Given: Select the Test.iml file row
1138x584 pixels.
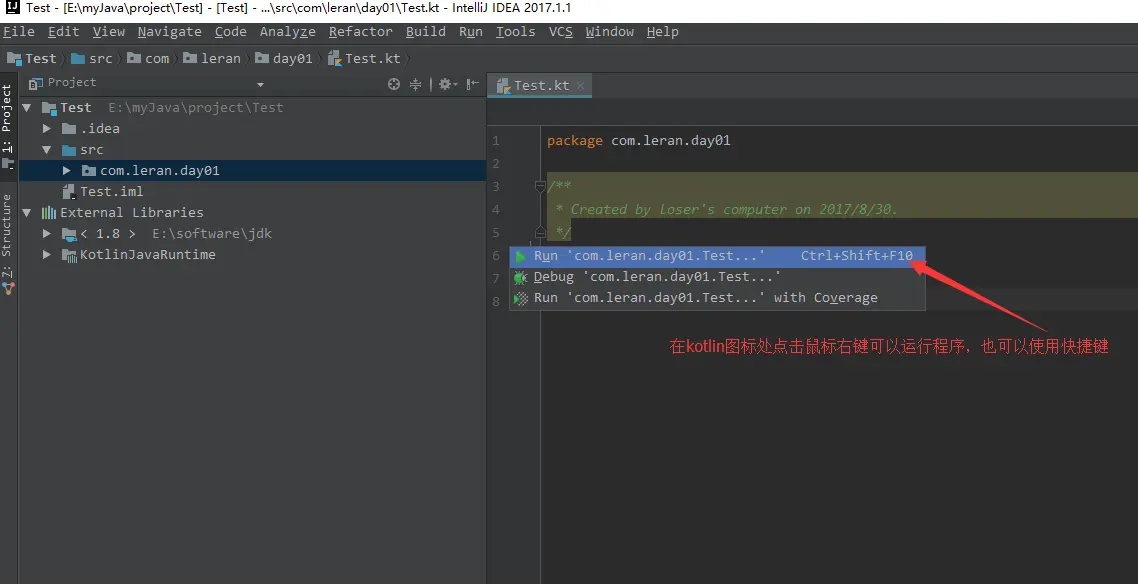Looking at the screenshot, I should 253,192.
